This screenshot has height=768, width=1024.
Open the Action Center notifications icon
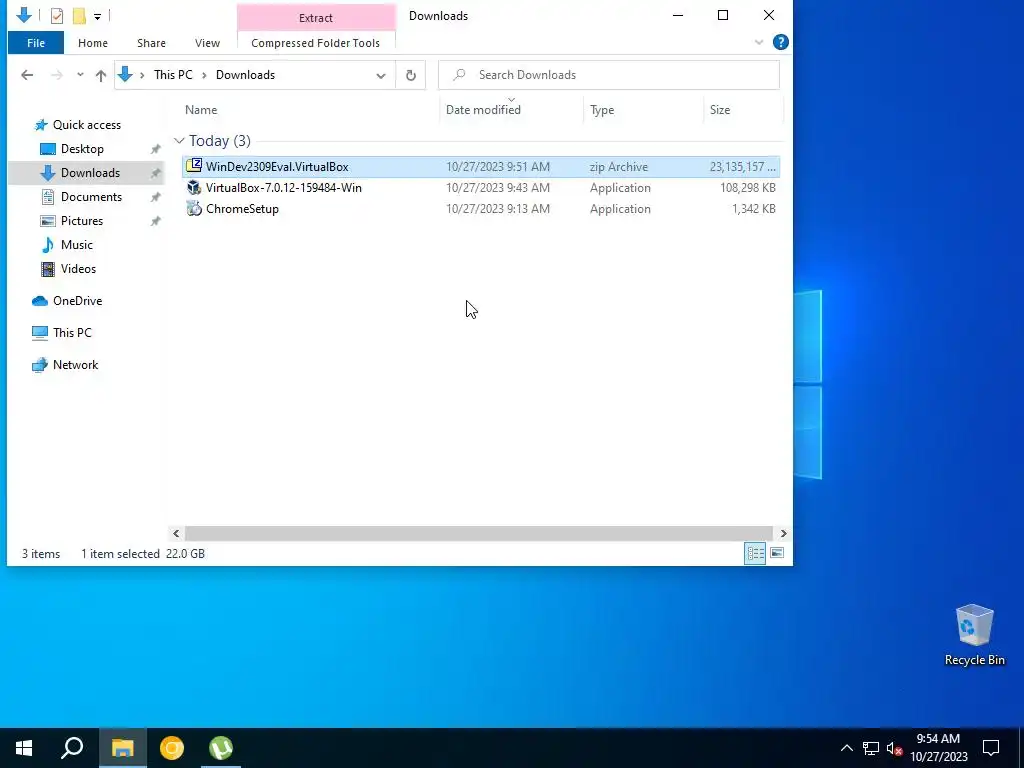tap(991, 748)
